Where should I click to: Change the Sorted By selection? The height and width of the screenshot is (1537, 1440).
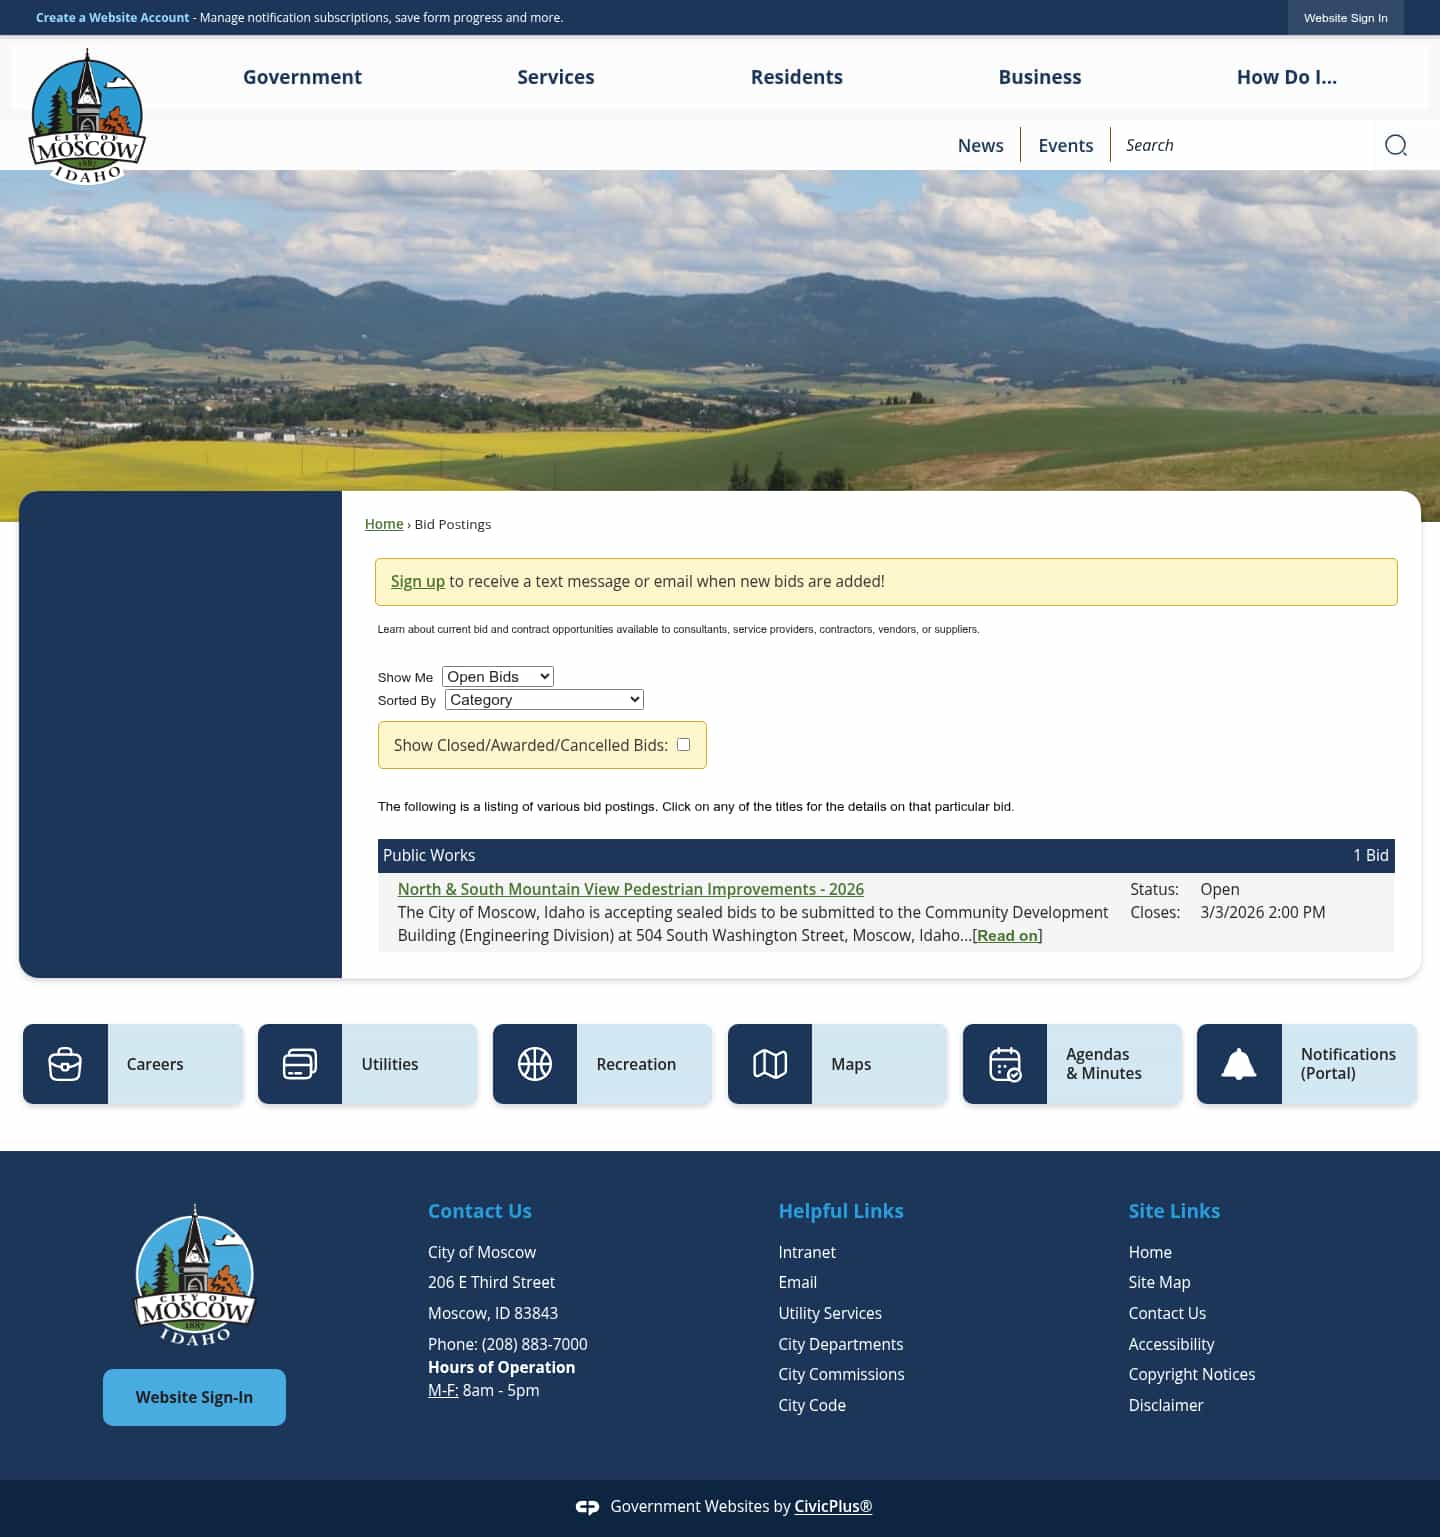(543, 699)
